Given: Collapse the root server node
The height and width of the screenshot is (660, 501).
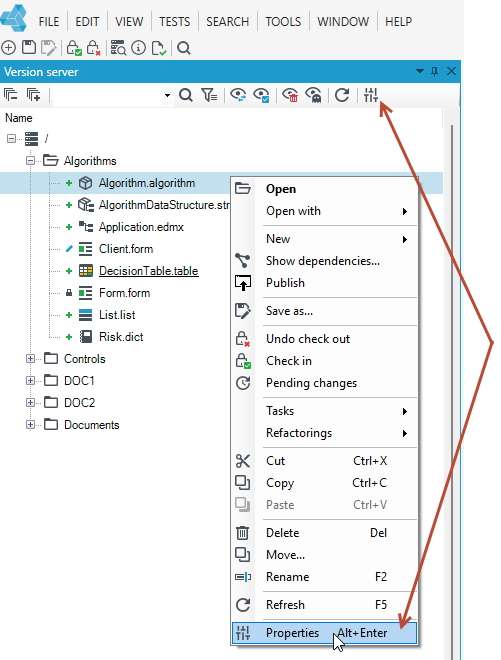Looking at the screenshot, I should [11, 138].
